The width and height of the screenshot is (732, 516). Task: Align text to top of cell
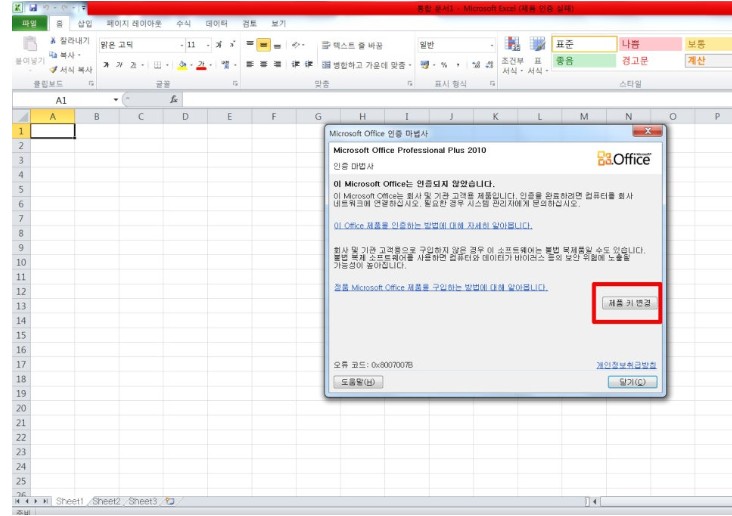(250, 44)
